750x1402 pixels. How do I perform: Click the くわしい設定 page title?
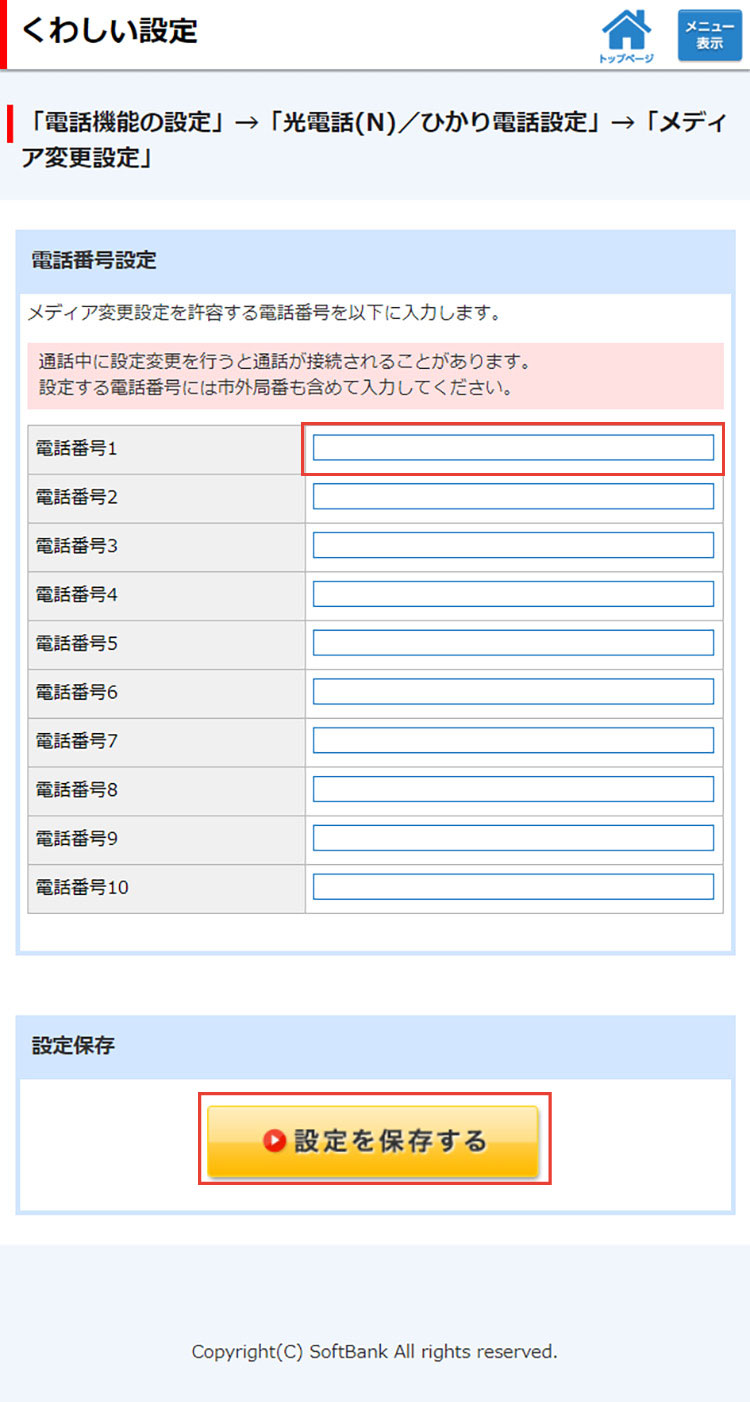coord(110,31)
